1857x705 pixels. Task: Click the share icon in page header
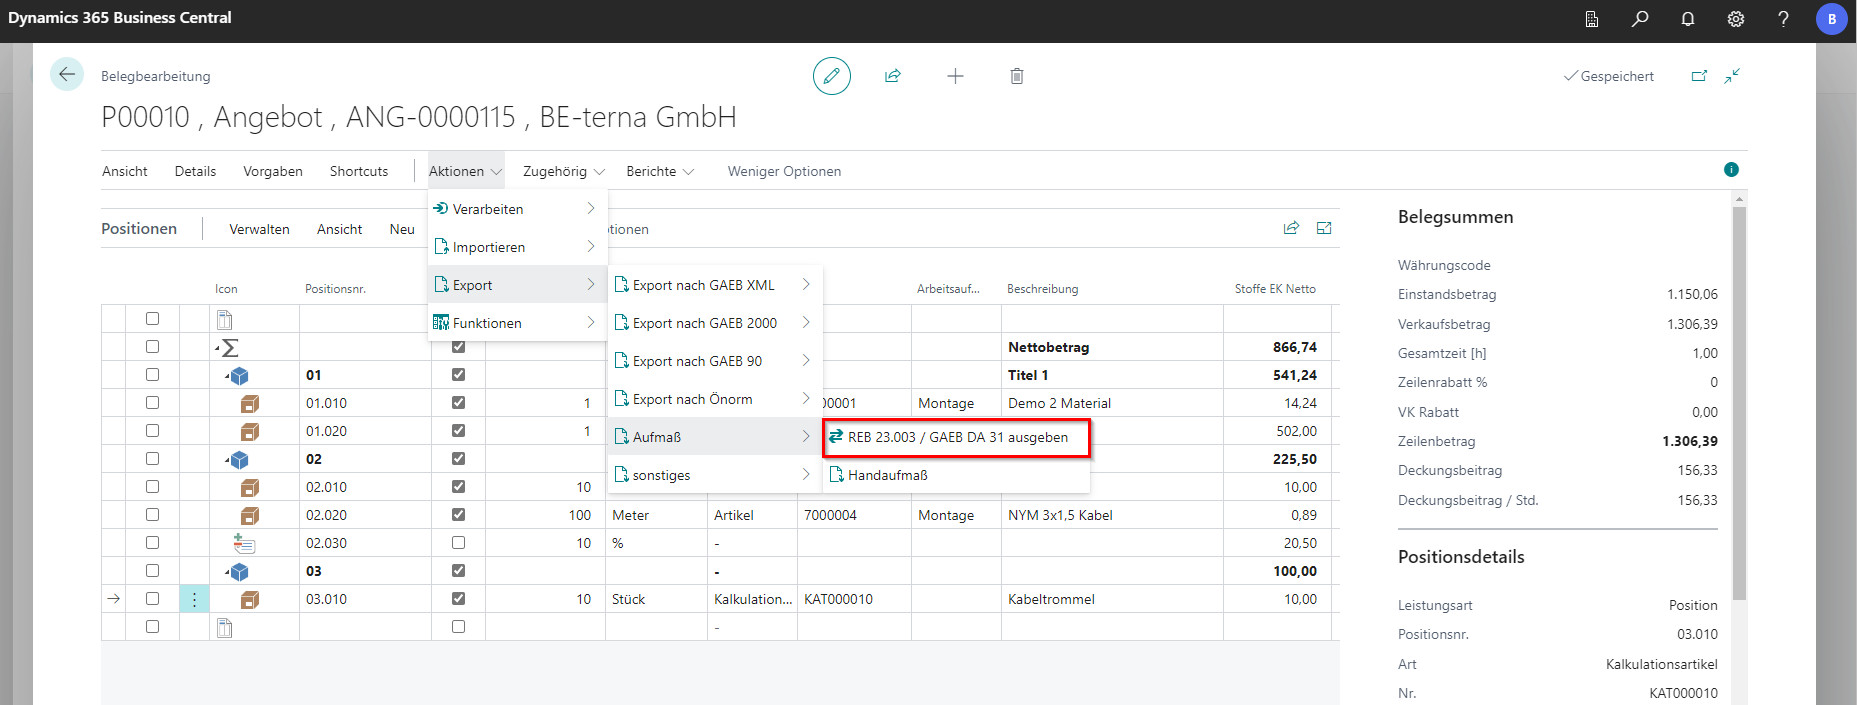[x=893, y=76]
